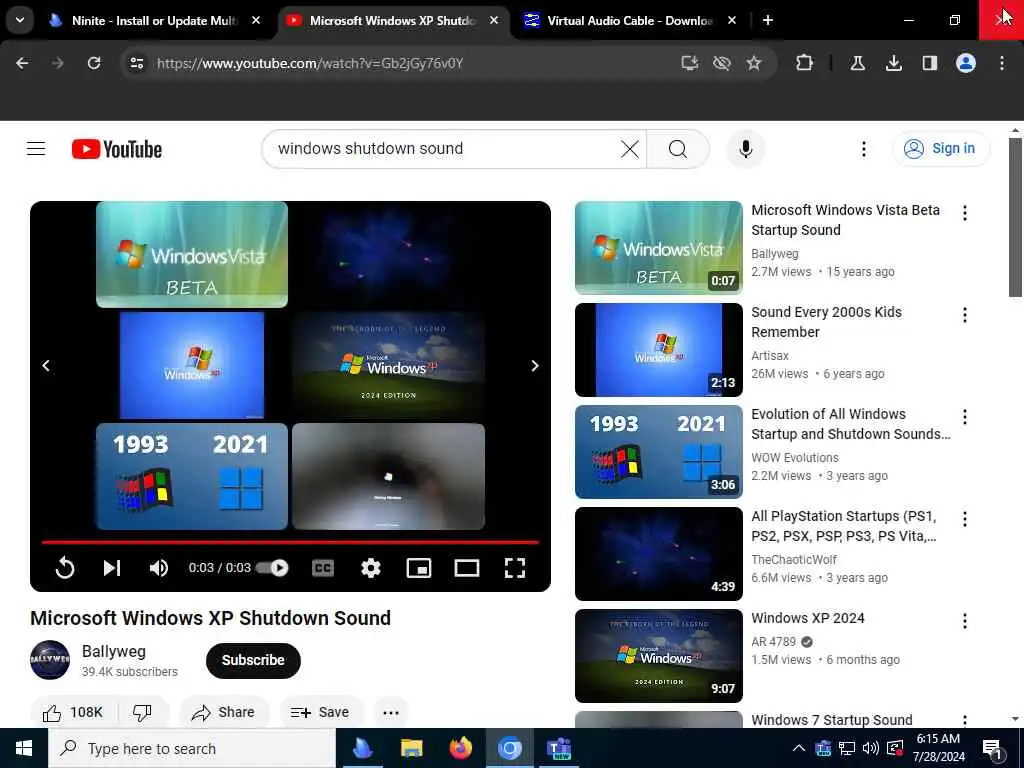Install app icon in address bar
This screenshot has height=768, width=1024.
tap(689, 63)
